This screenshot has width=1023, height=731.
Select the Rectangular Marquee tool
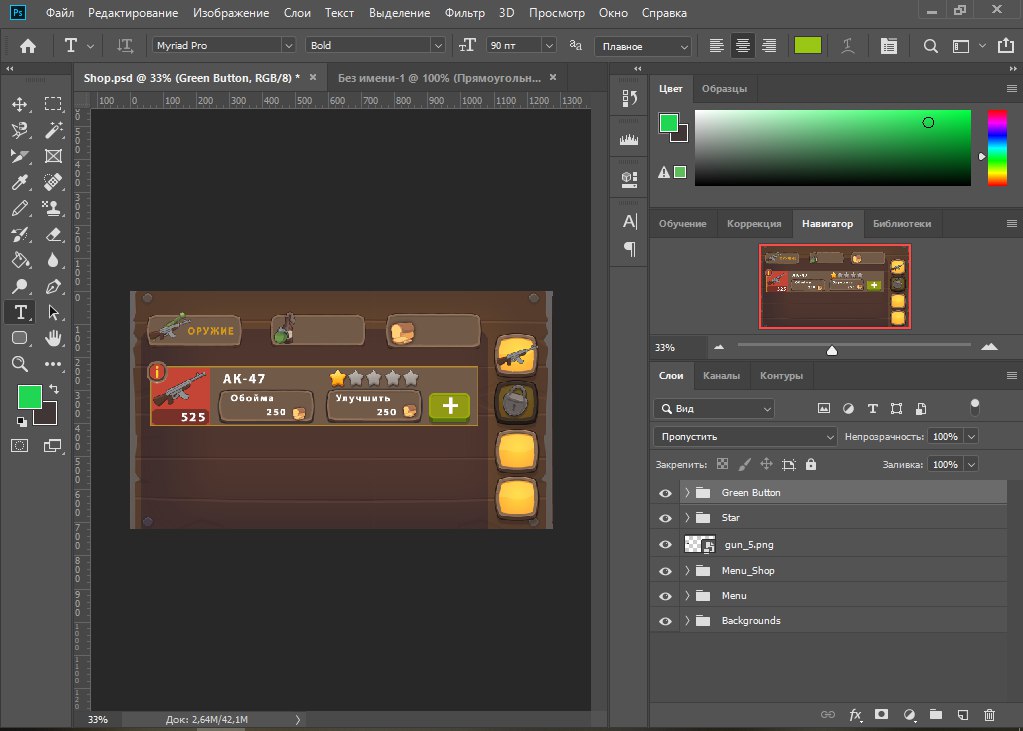click(x=53, y=104)
